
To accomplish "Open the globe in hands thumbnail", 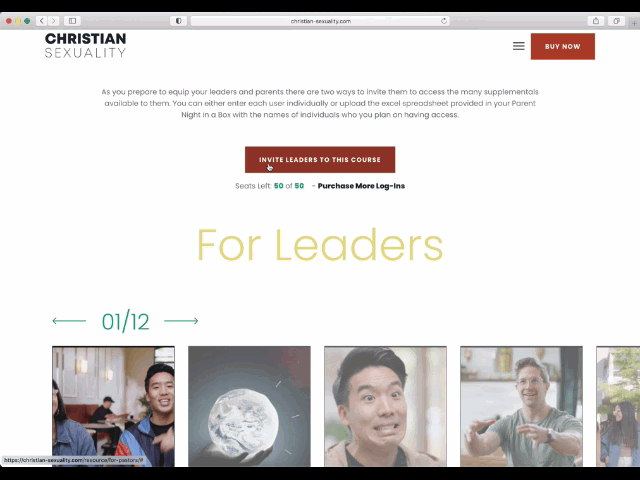I will point(249,406).
